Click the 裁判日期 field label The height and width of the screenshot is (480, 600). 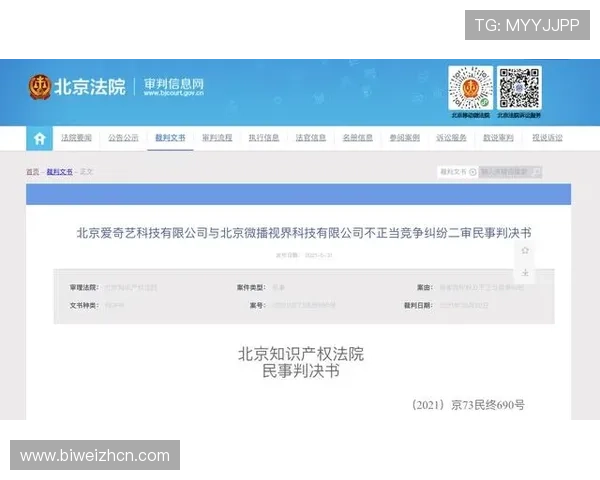tap(419, 305)
